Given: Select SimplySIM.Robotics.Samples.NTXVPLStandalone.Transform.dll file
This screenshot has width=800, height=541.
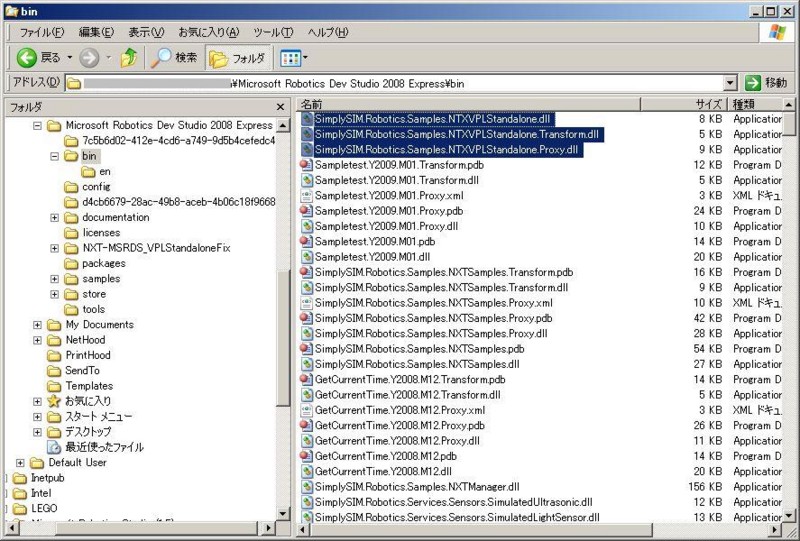Looking at the screenshot, I should [x=457, y=134].
